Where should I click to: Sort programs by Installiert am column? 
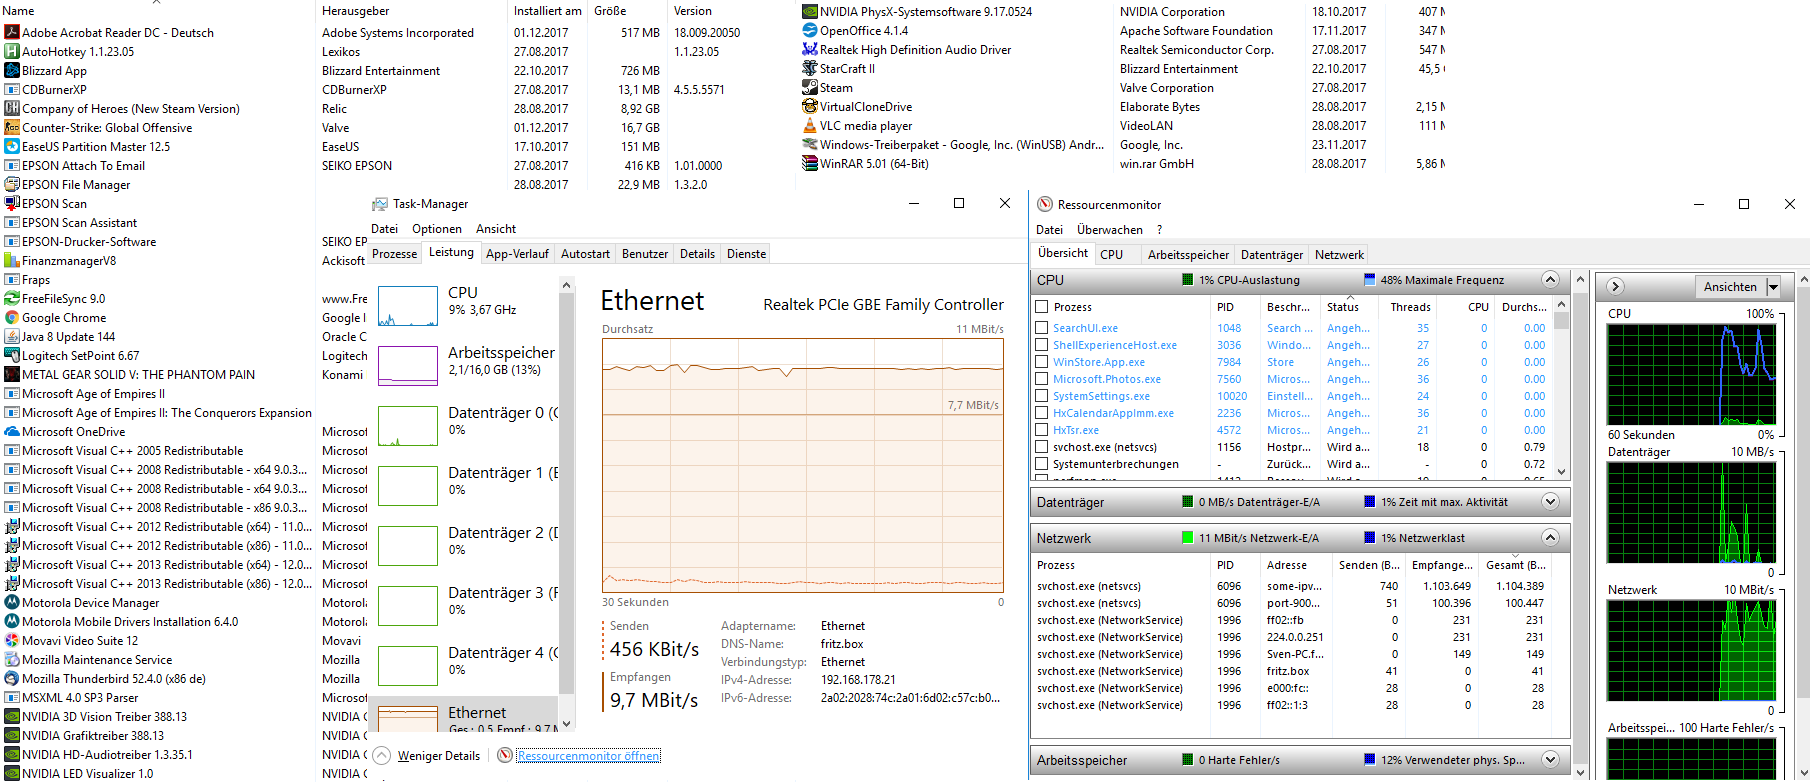547,11
